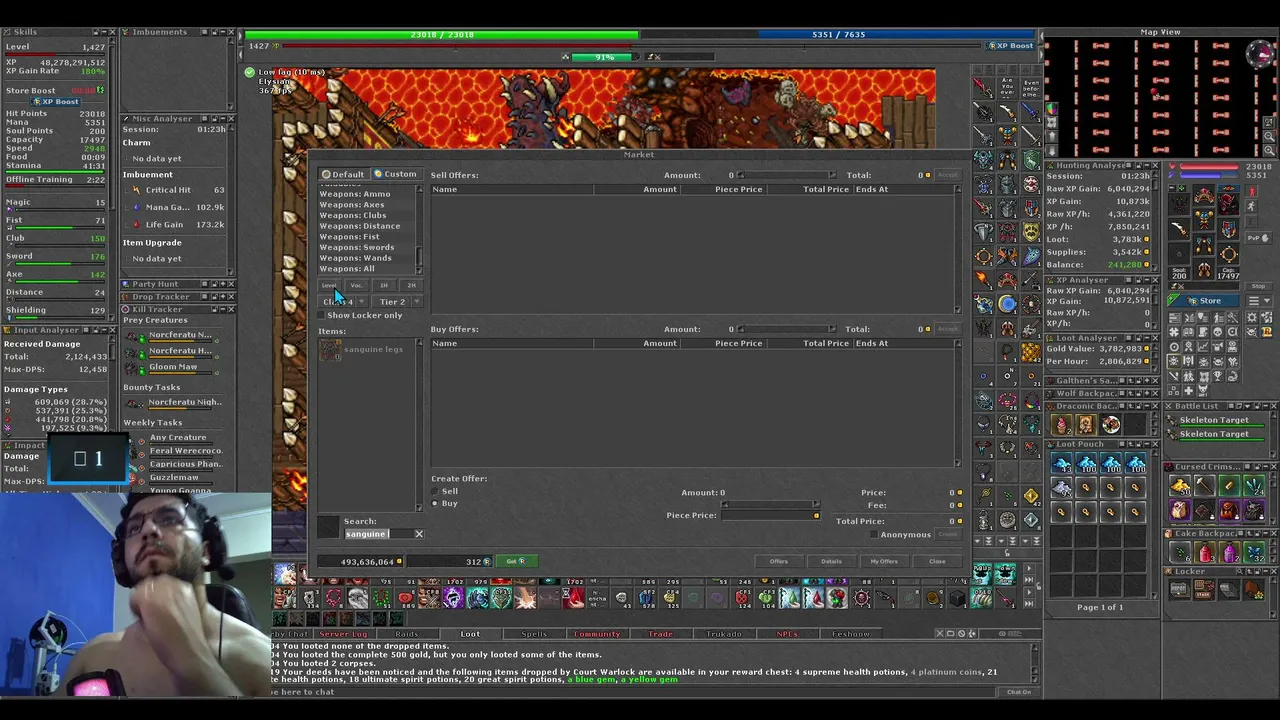Select Weapons: All category
1280x720 pixels.
[347, 269]
